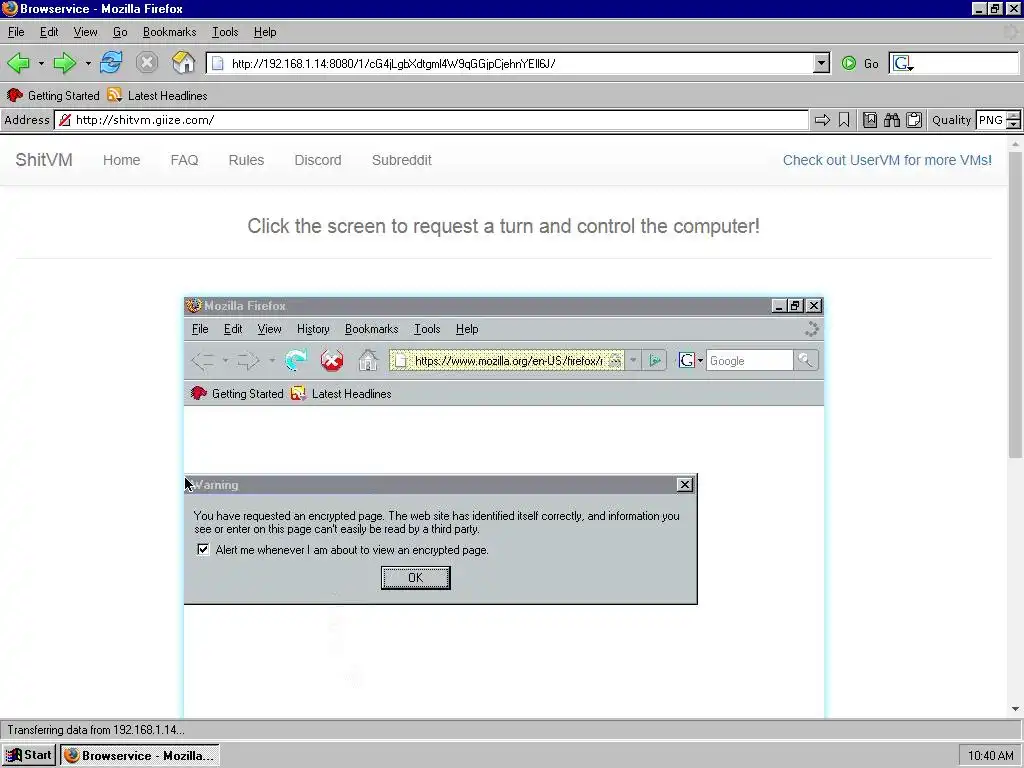Click the inner Firefox Back arrow
Viewport: 1024px width, 768px height.
pyautogui.click(x=203, y=360)
